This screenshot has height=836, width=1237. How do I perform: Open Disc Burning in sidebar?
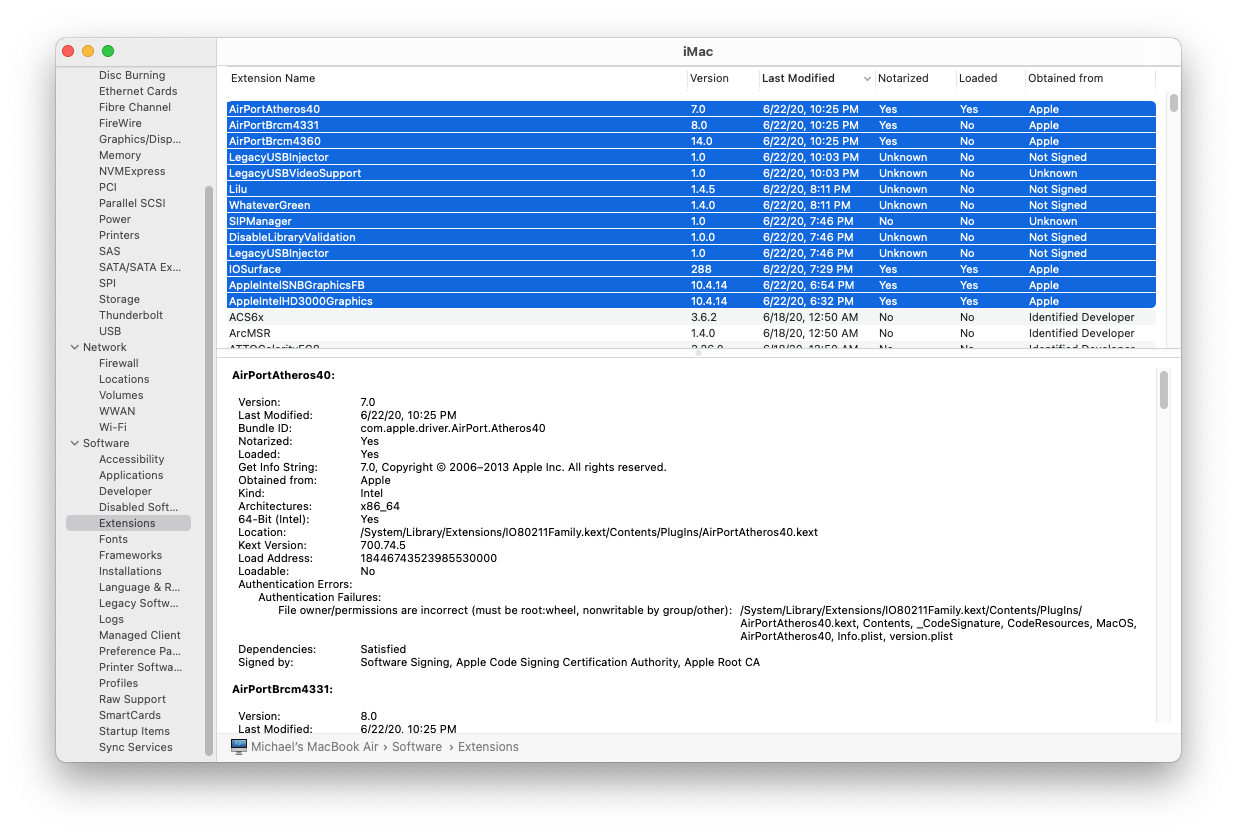pyautogui.click(x=132, y=75)
